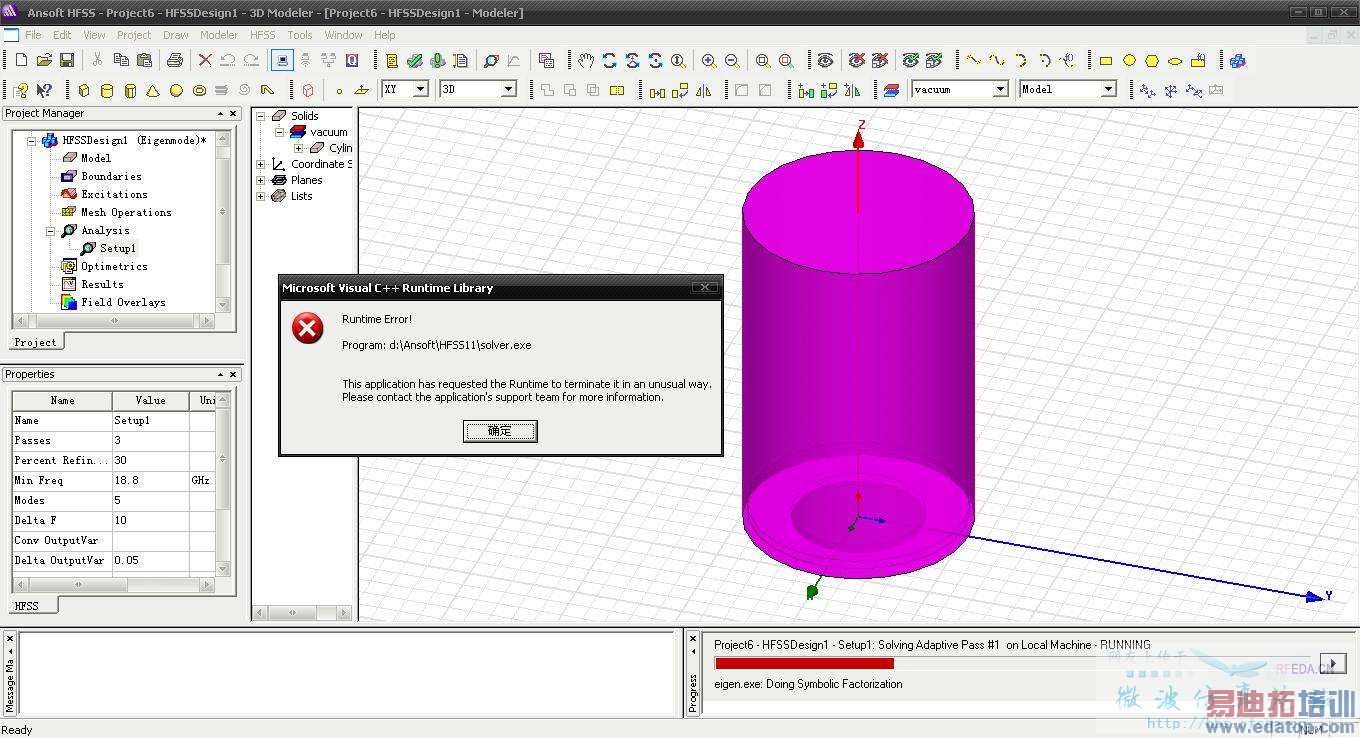Click the Zoom Out magnifier icon
1360x738 pixels.
pos(731,61)
